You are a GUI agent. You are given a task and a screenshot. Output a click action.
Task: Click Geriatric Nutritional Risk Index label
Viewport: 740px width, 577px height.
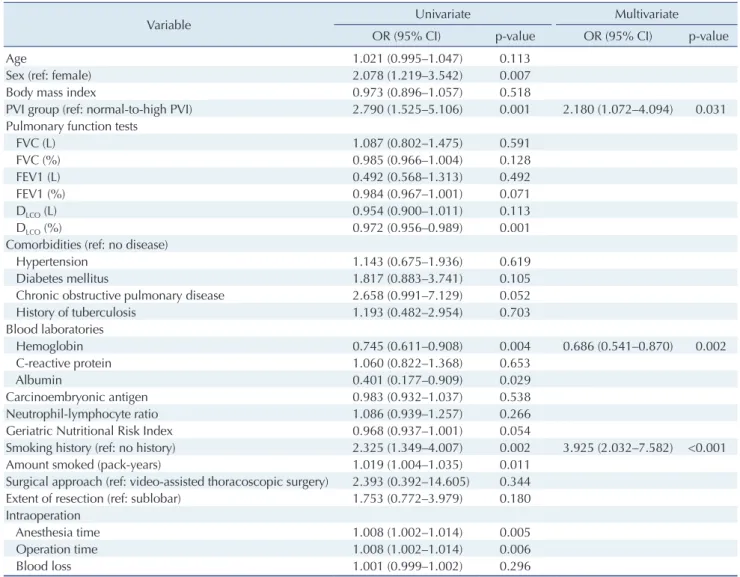point(89,431)
